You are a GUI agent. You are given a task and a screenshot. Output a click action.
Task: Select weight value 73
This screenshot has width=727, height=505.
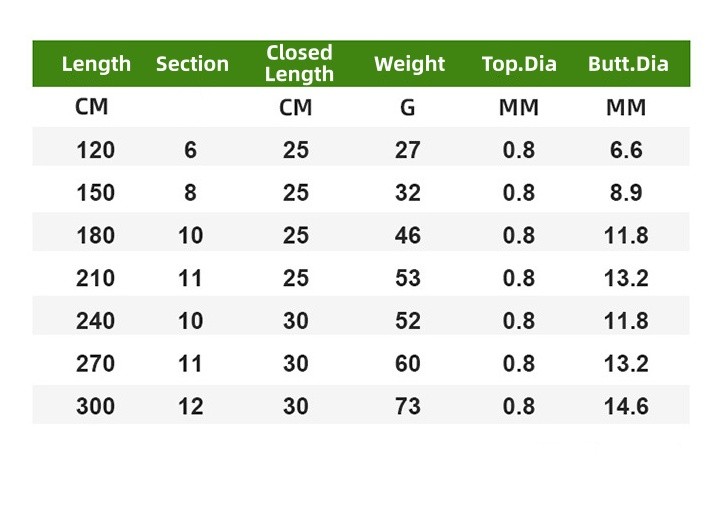(x=408, y=406)
